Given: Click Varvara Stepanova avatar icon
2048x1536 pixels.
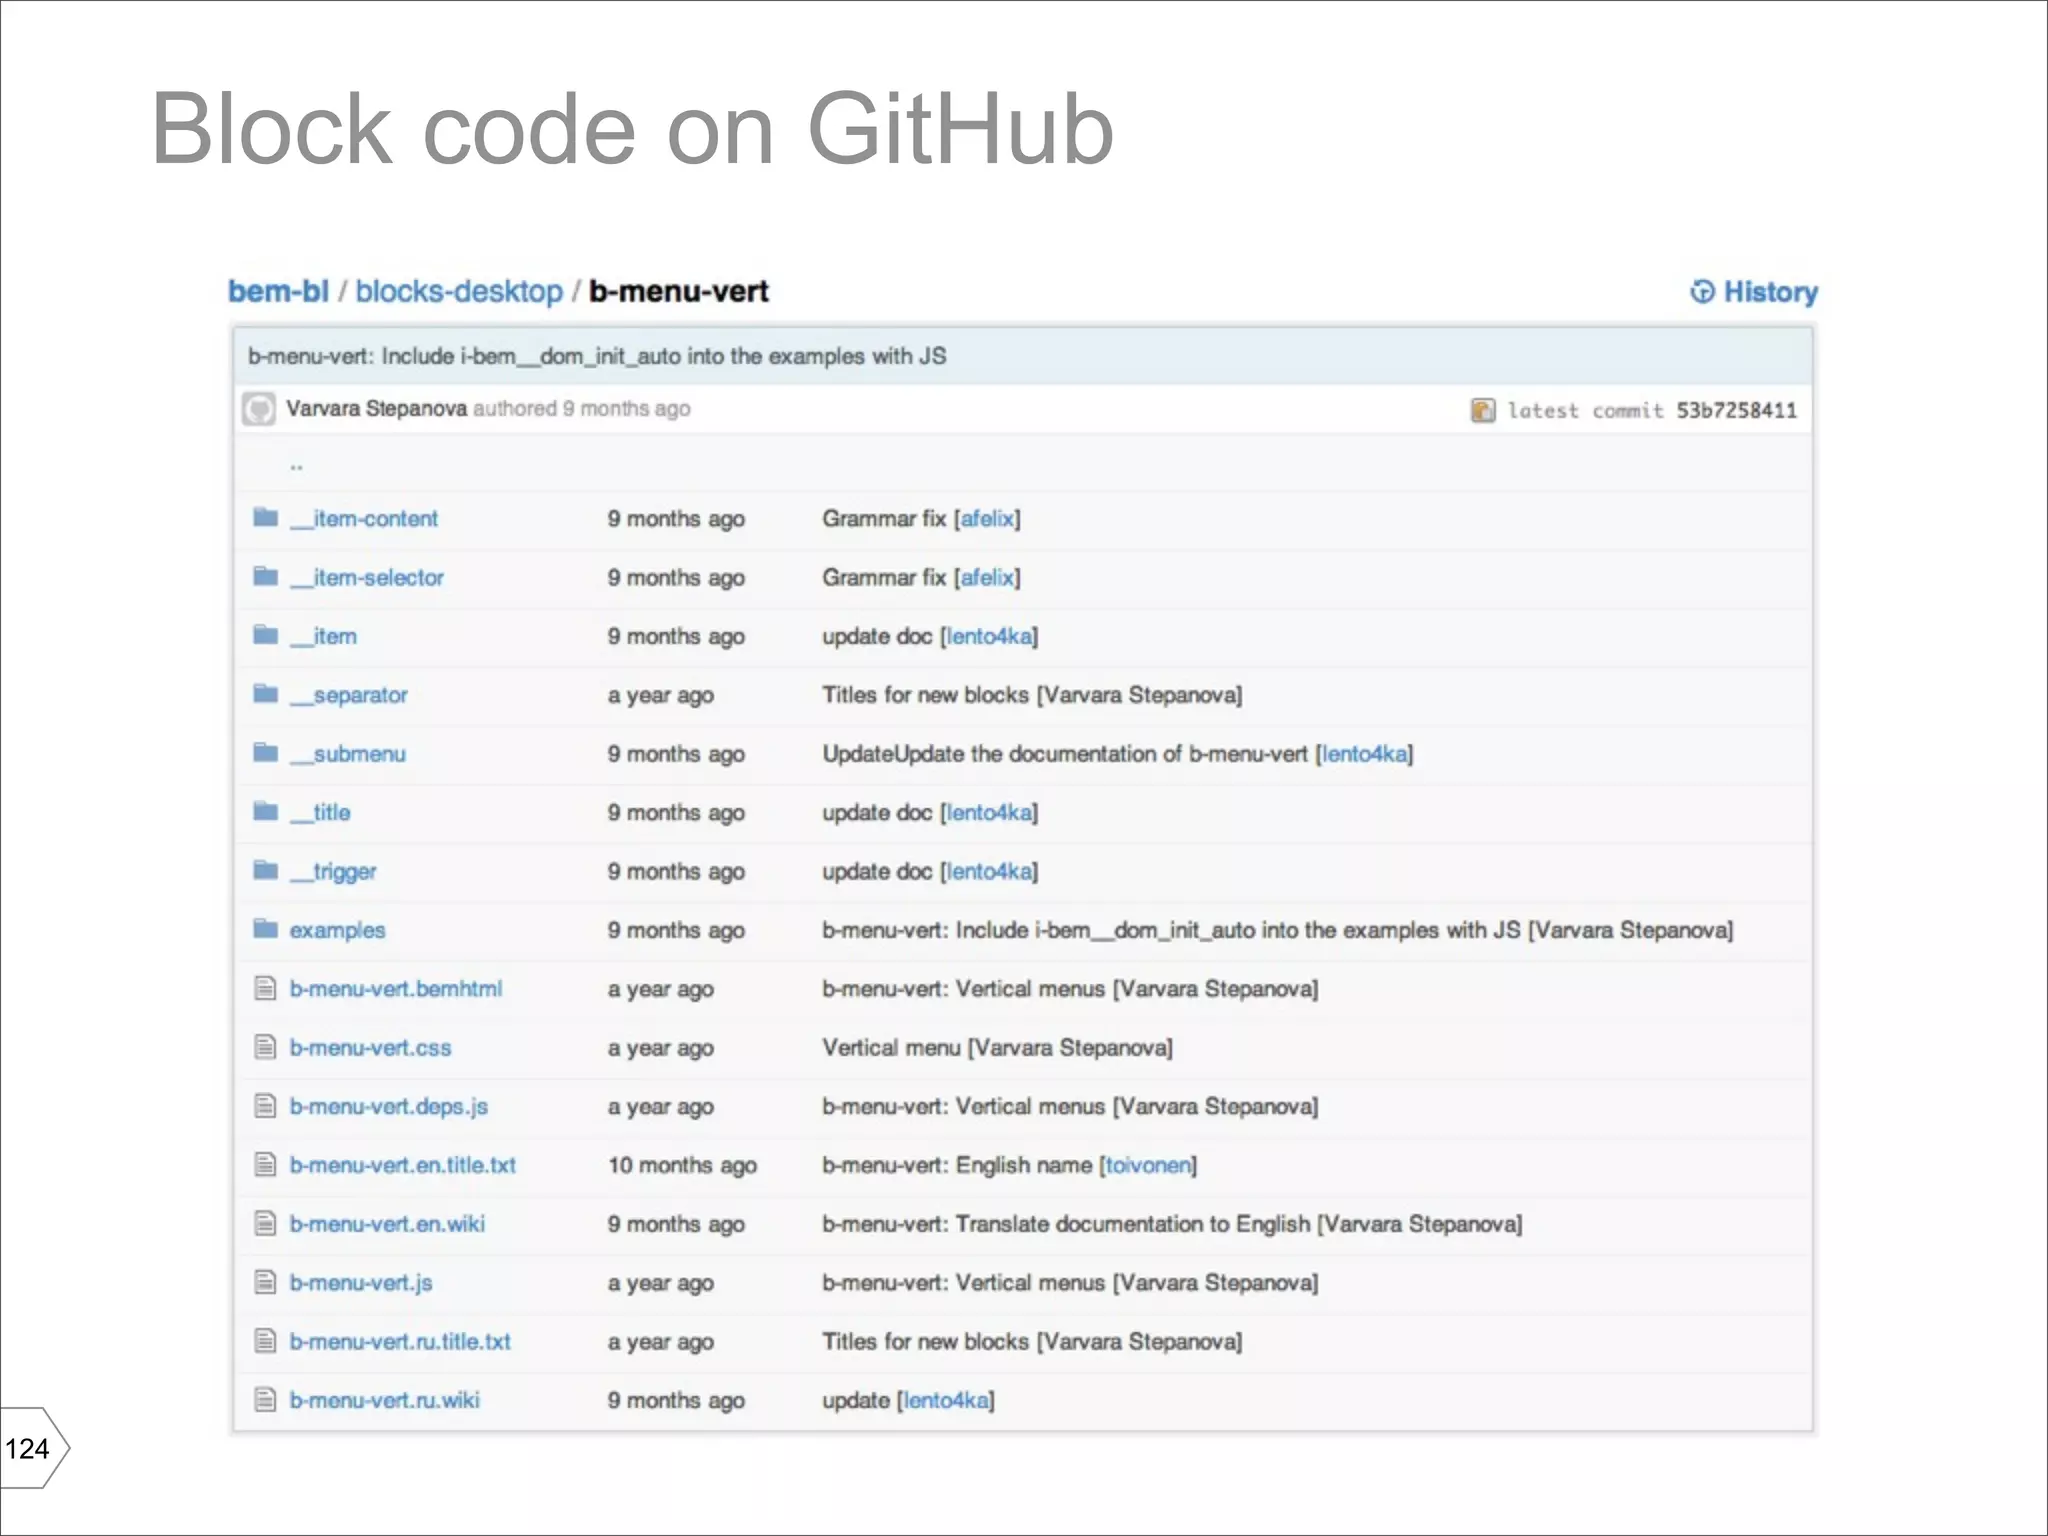Looking at the screenshot, I should tap(259, 409).
